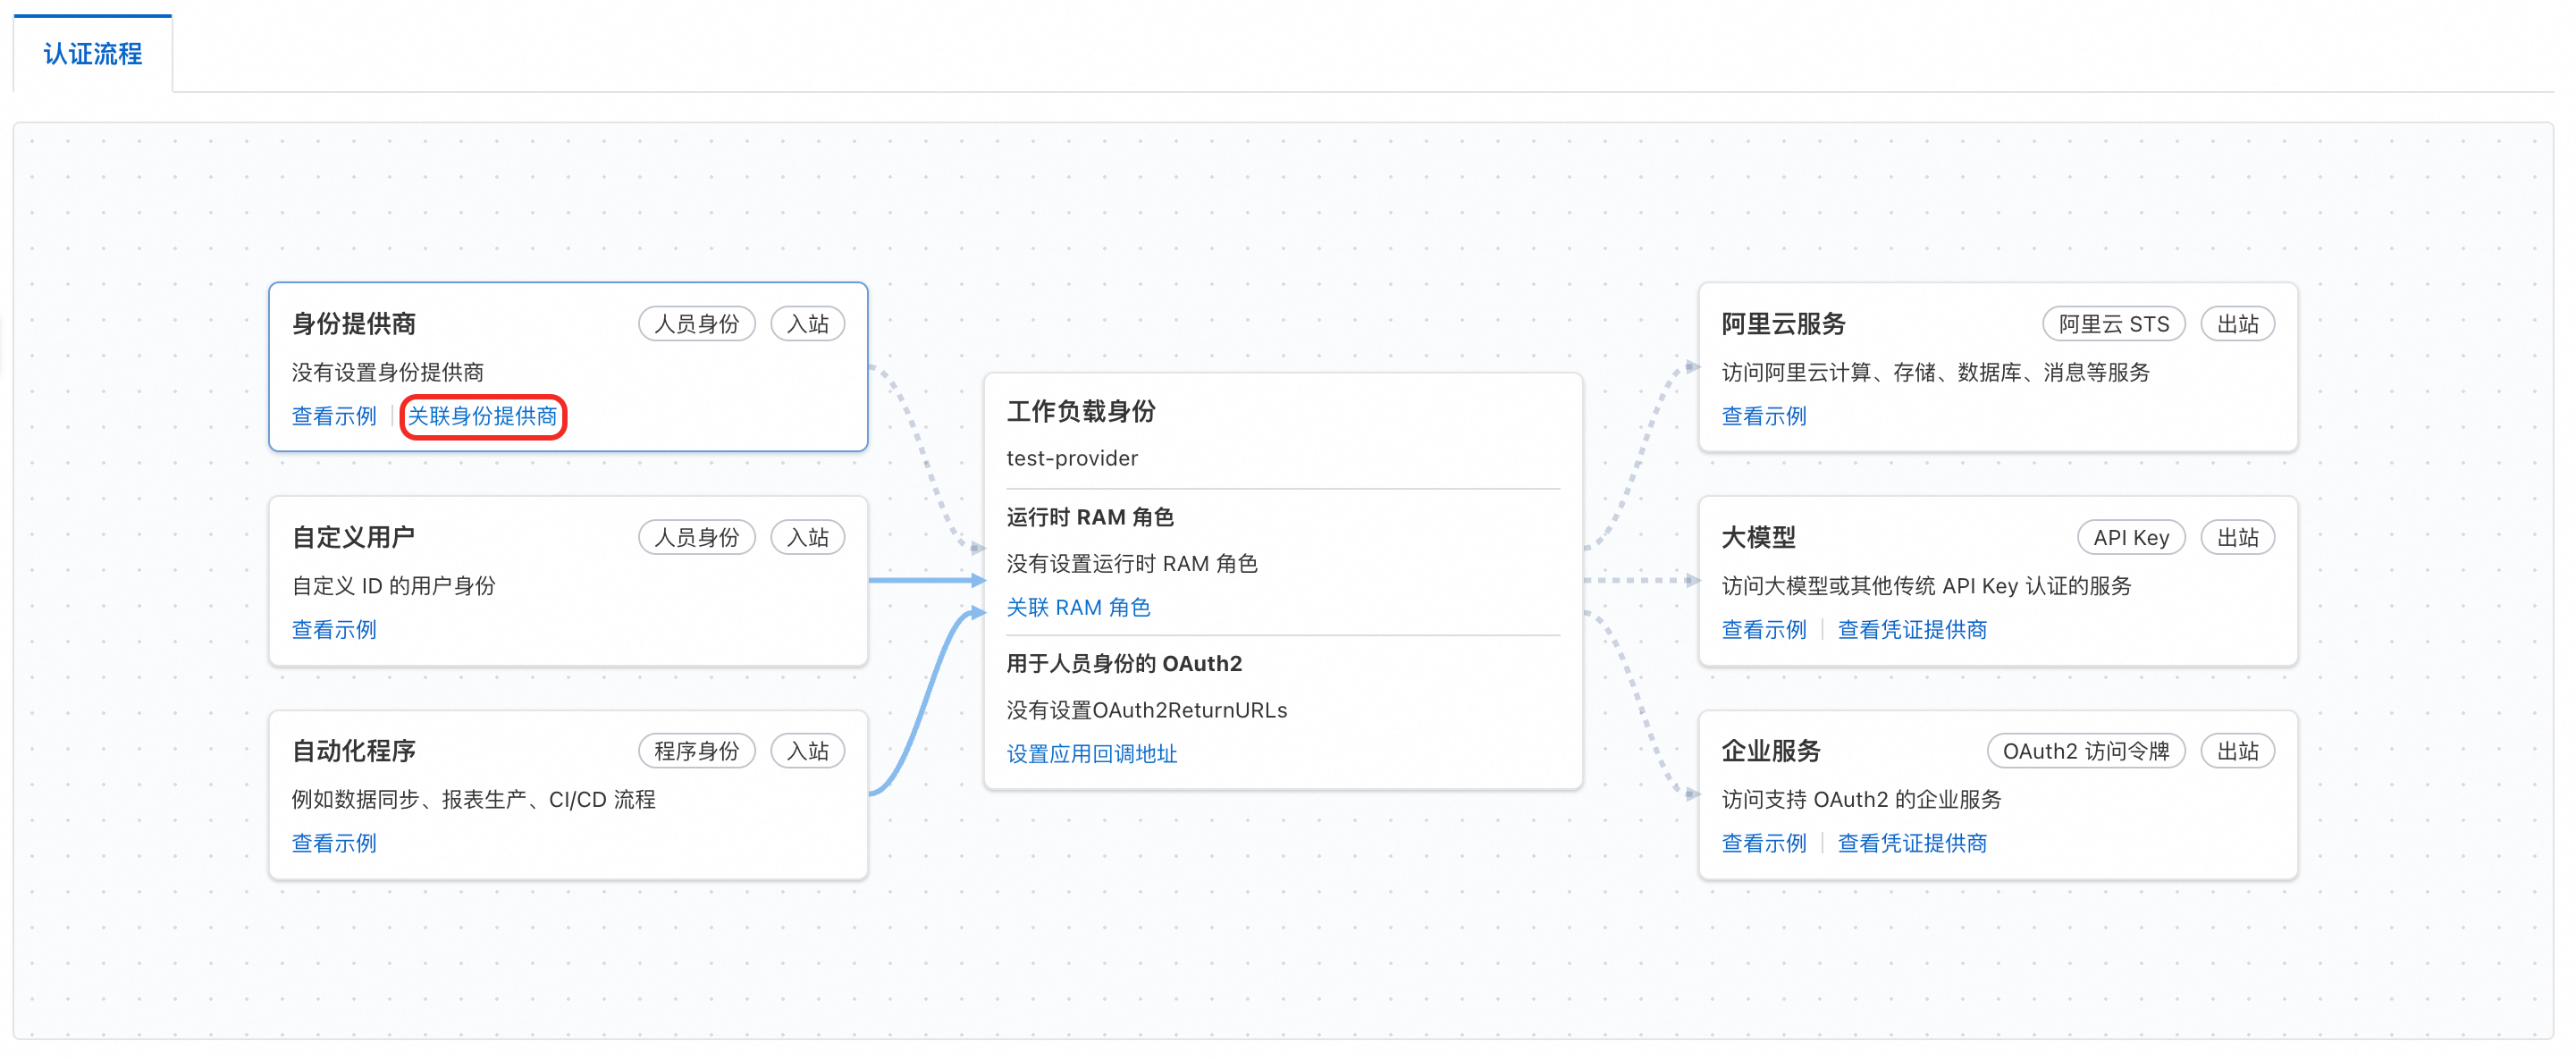
Task: Click 查看凭证提供商 in 企业服务 card
Action: [x=1911, y=843]
